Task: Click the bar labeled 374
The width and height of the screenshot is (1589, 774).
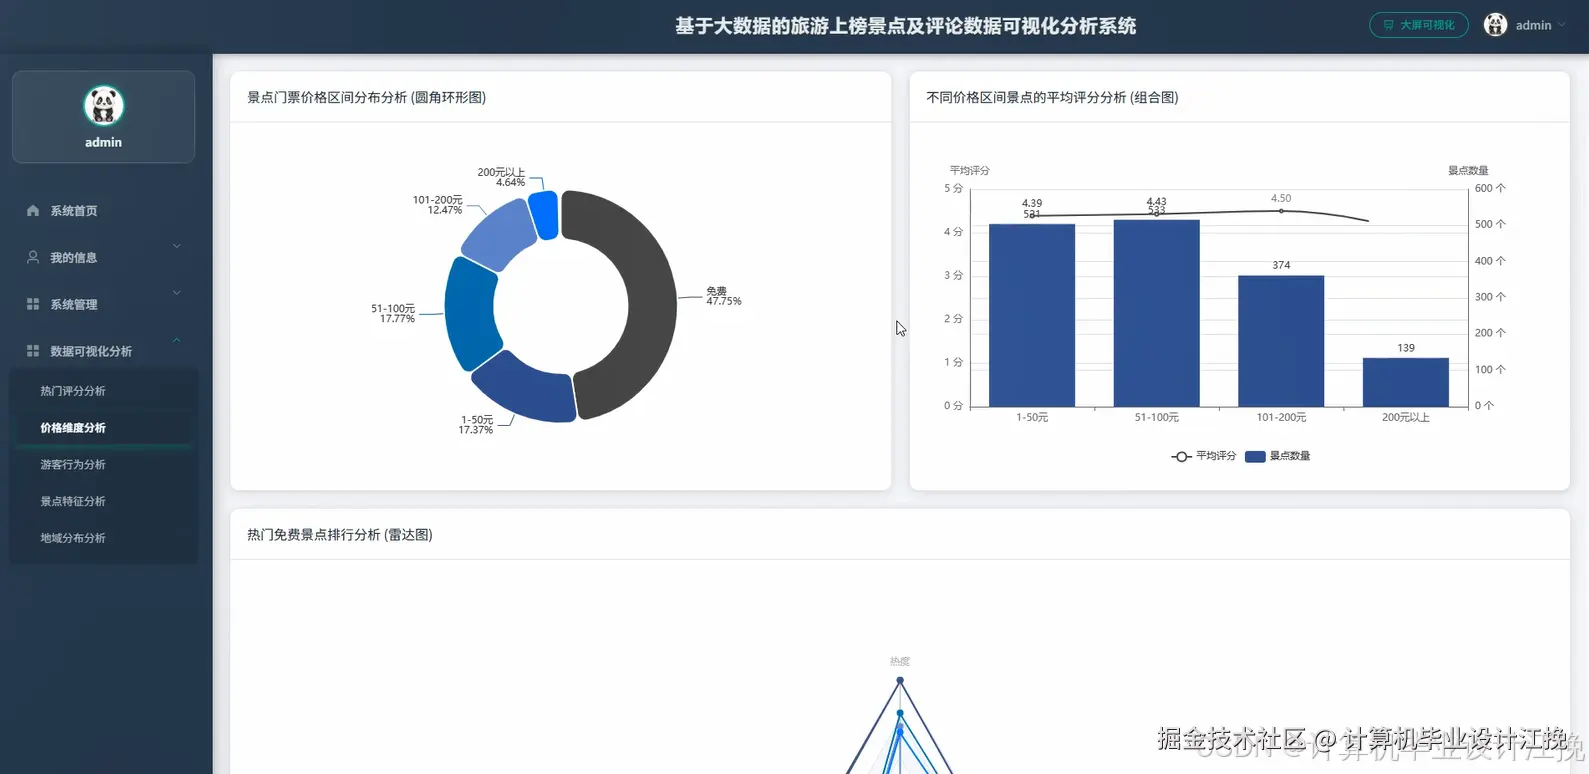Action: [x=1281, y=341]
